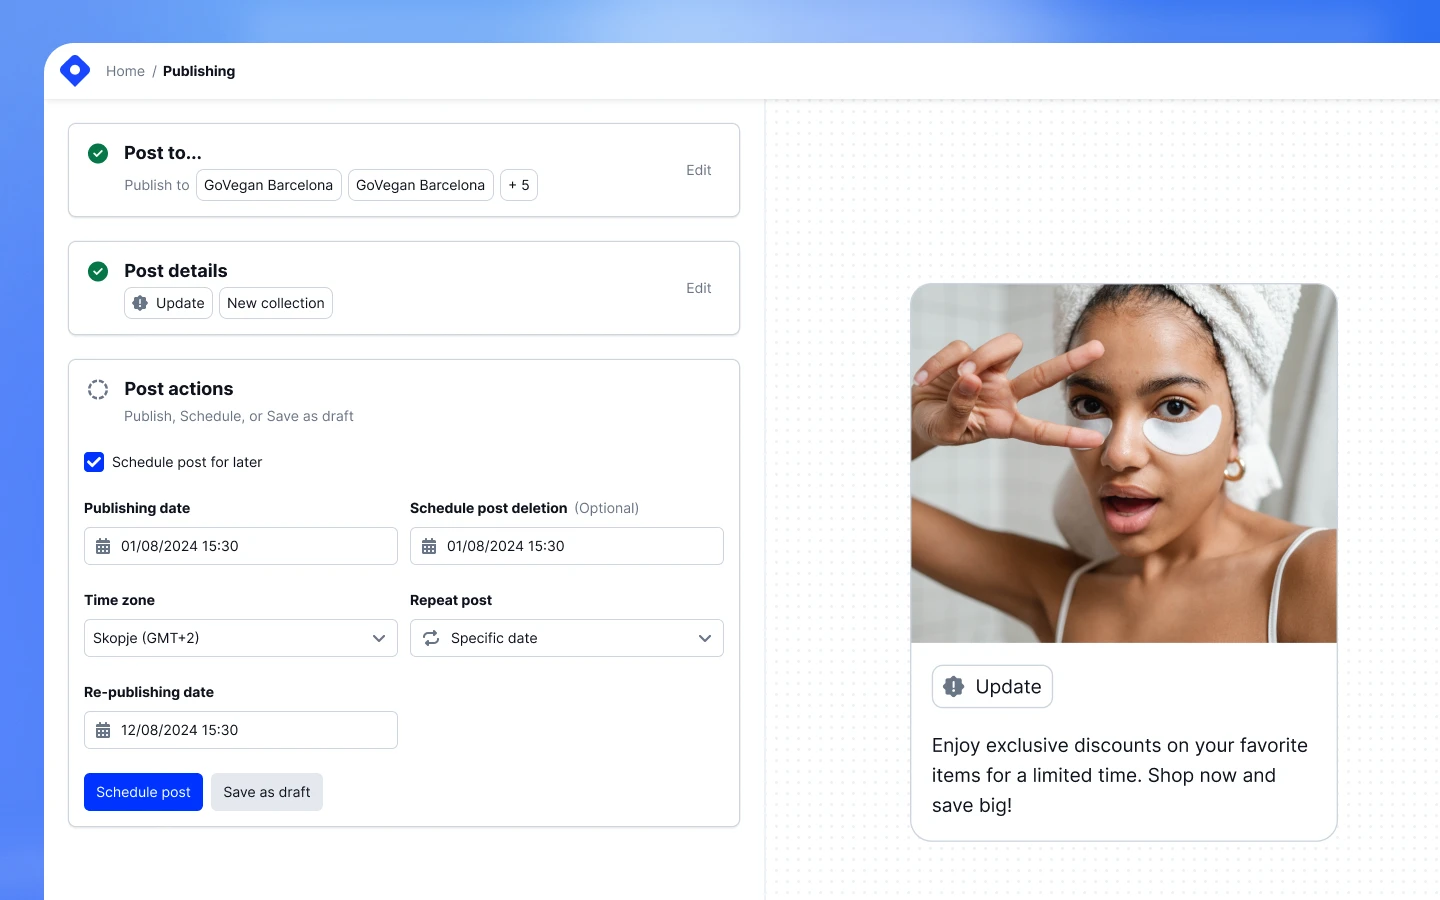Screen dimensions: 1440x900
Task: Choose Save as draft
Action: pyautogui.click(x=266, y=791)
